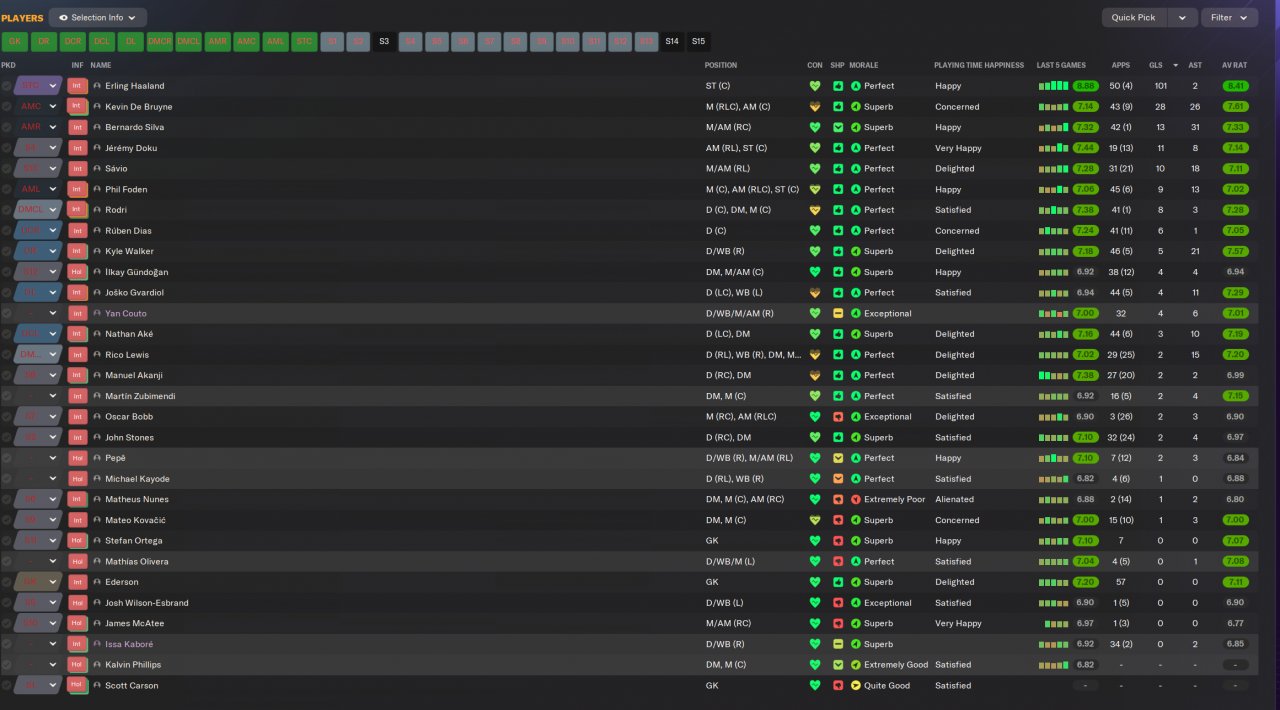Click Erling Haaland's last 5 games form bars
The width and height of the screenshot is (1280, 710).
[x=1053, y=86]
